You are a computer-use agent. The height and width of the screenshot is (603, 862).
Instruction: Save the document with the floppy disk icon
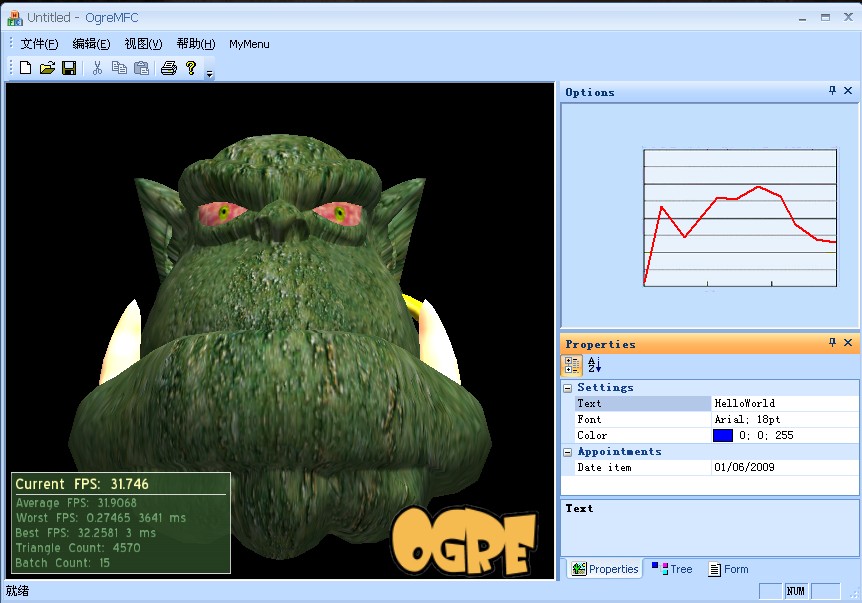pos(69,68)
